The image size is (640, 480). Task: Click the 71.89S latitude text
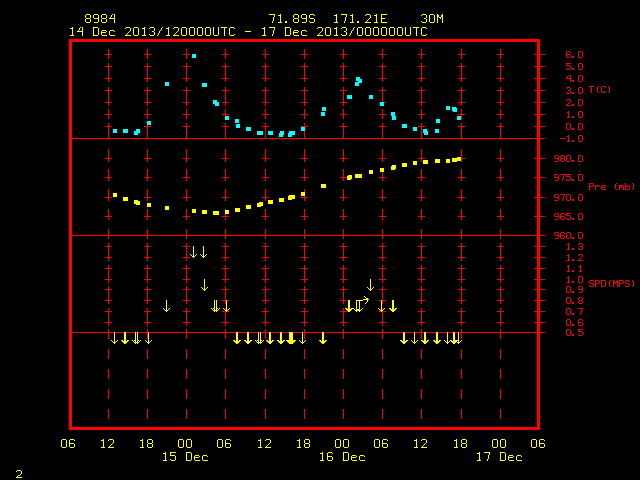tap(292, 19)
